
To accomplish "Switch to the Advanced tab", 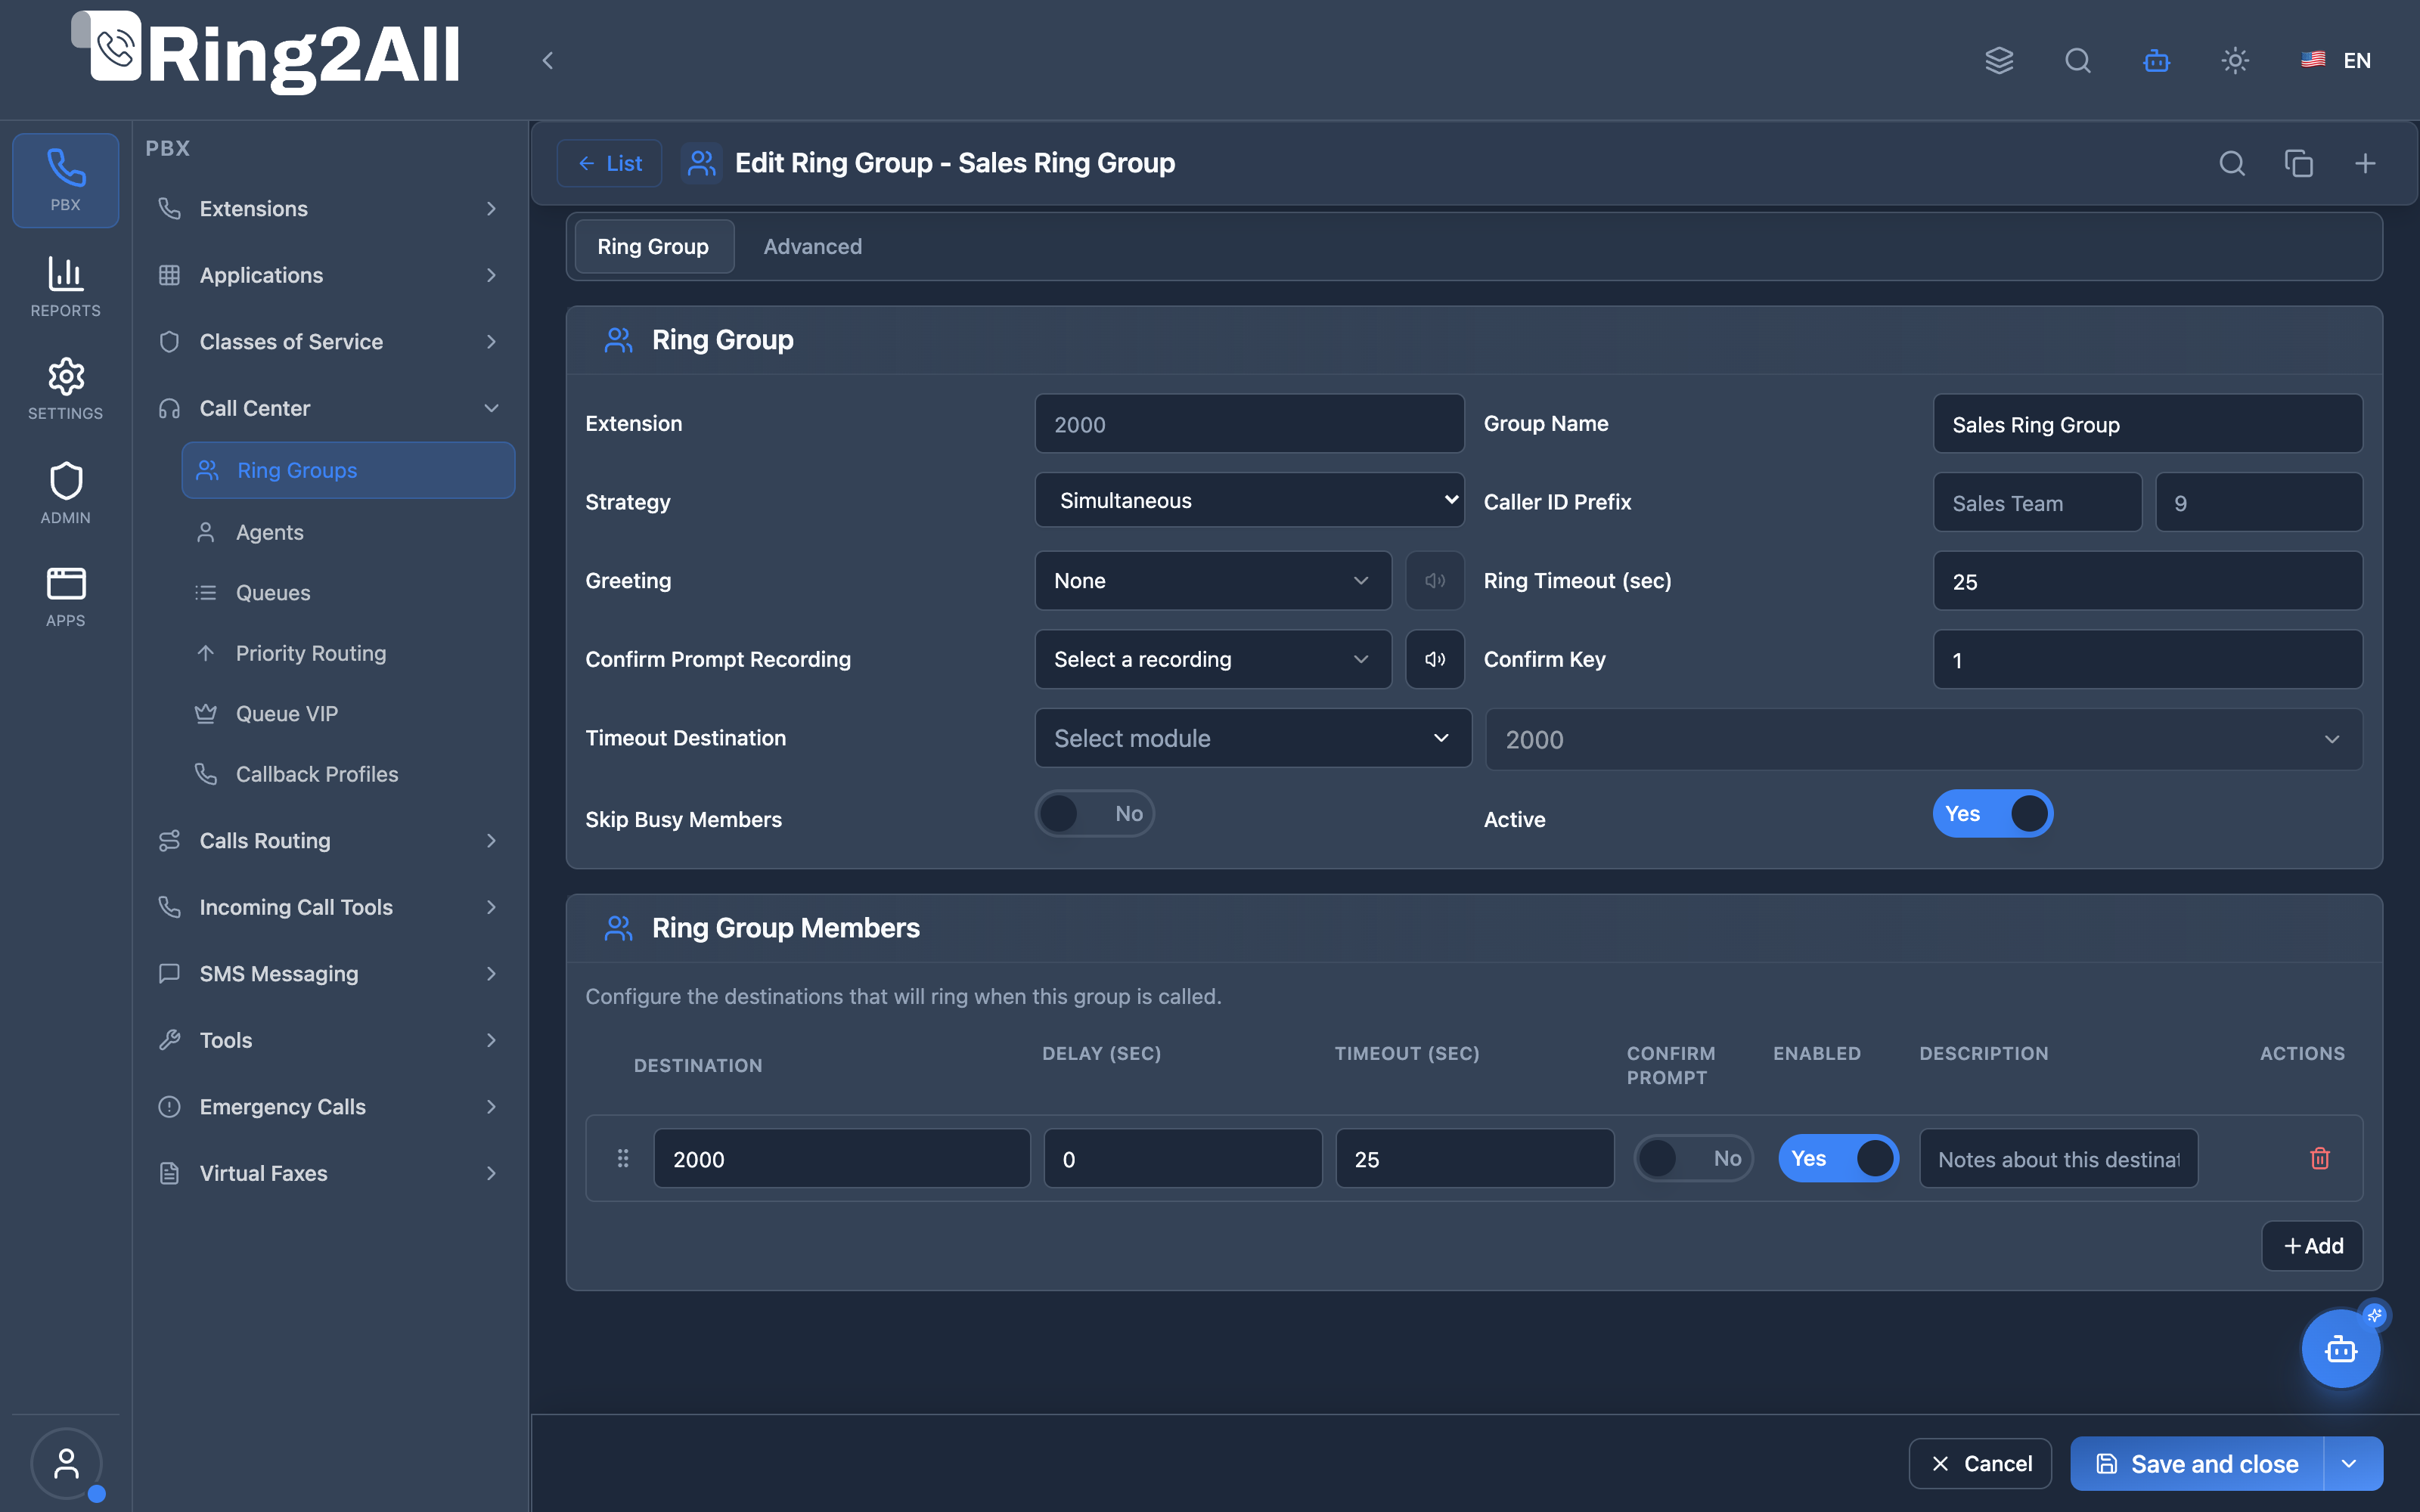I will (x=812, y=246).
